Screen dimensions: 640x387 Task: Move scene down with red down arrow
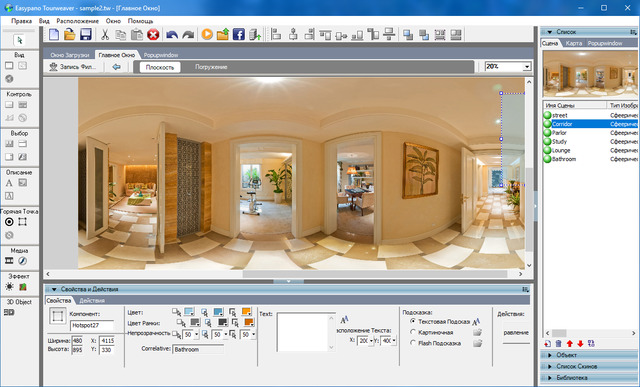[x=580, y=344]
